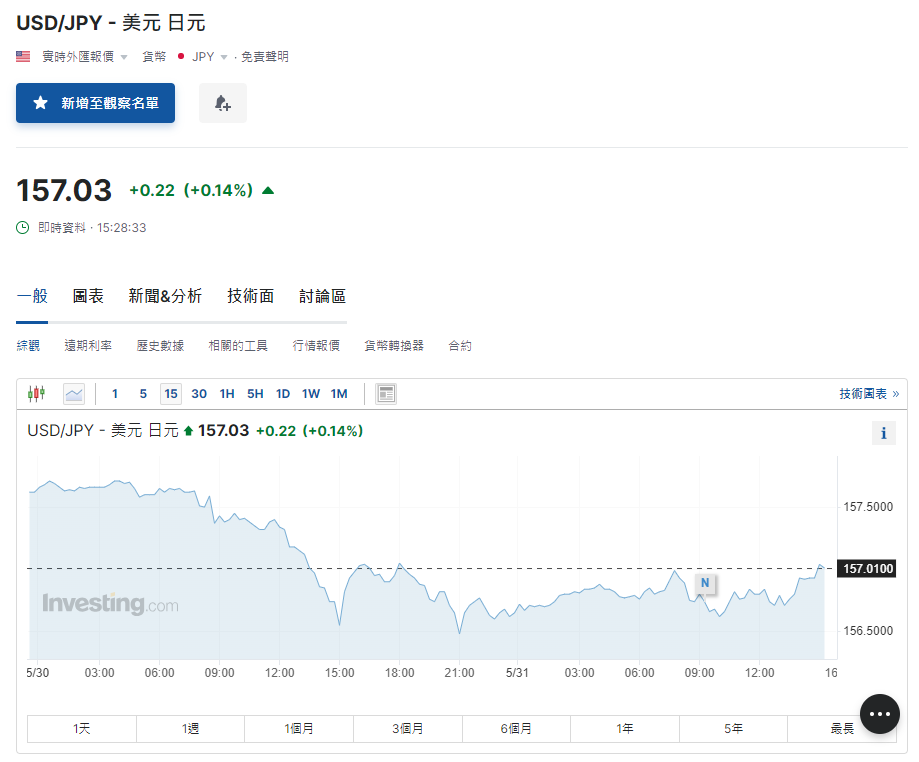
Task: Switch to area chart type icon
Action: pos(74,394)
